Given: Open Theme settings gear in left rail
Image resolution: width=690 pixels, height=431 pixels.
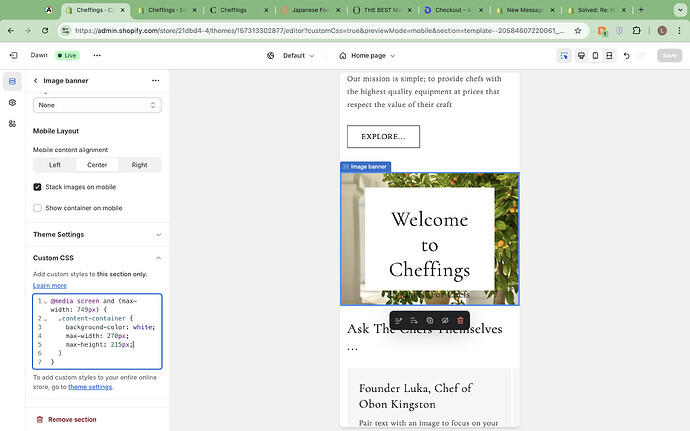Looking at the screenshot, I should pyautogui.click(x=12, y=103).
